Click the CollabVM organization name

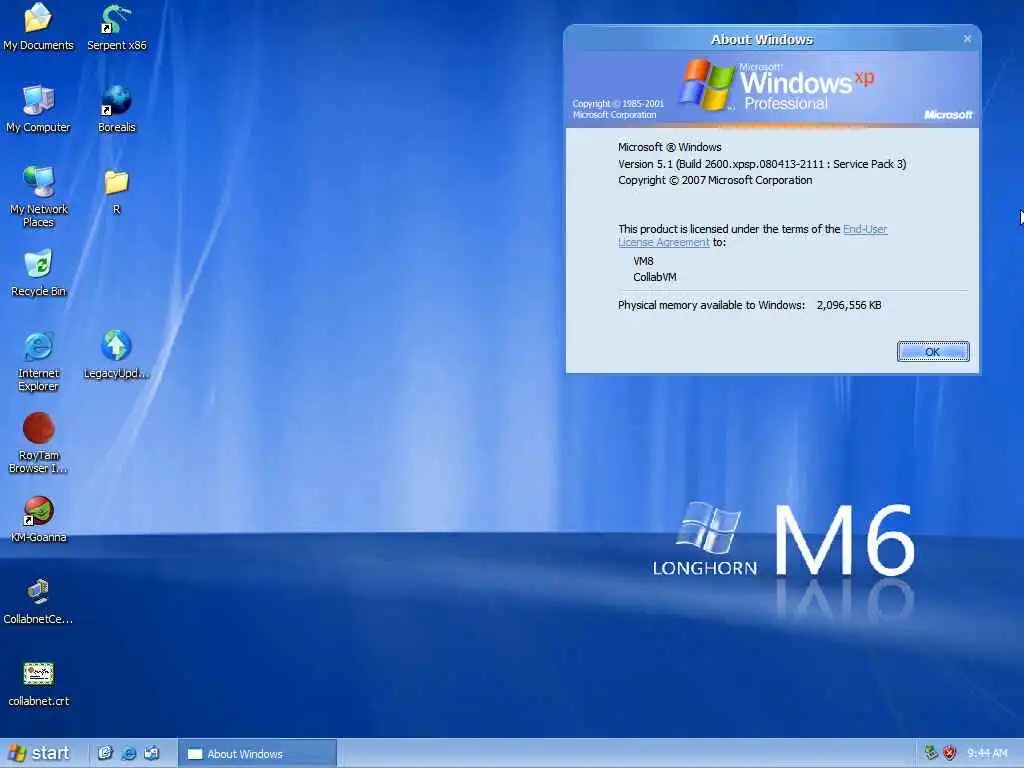(x=654, y=277)
